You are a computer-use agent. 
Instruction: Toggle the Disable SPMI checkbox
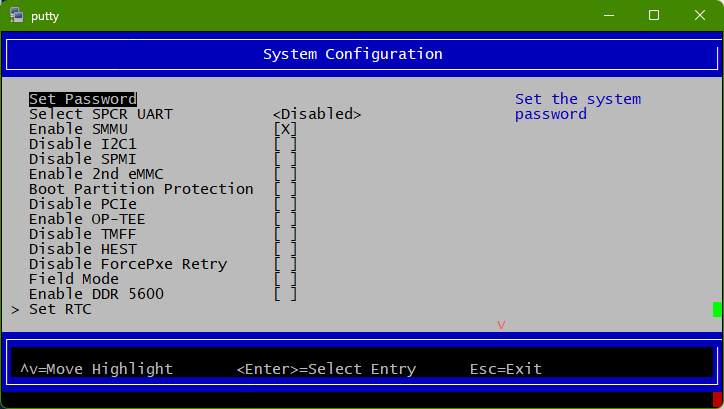pyautogui.click(x=285, y=159)
